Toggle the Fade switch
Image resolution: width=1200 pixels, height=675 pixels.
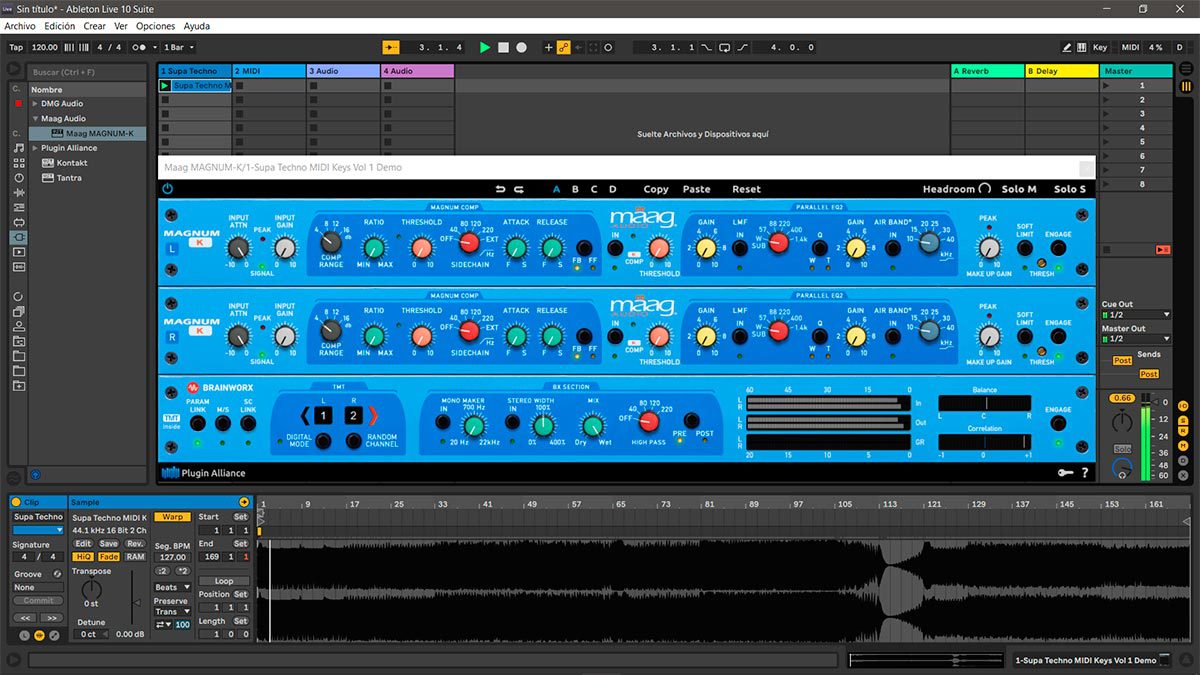click(108, 557)
